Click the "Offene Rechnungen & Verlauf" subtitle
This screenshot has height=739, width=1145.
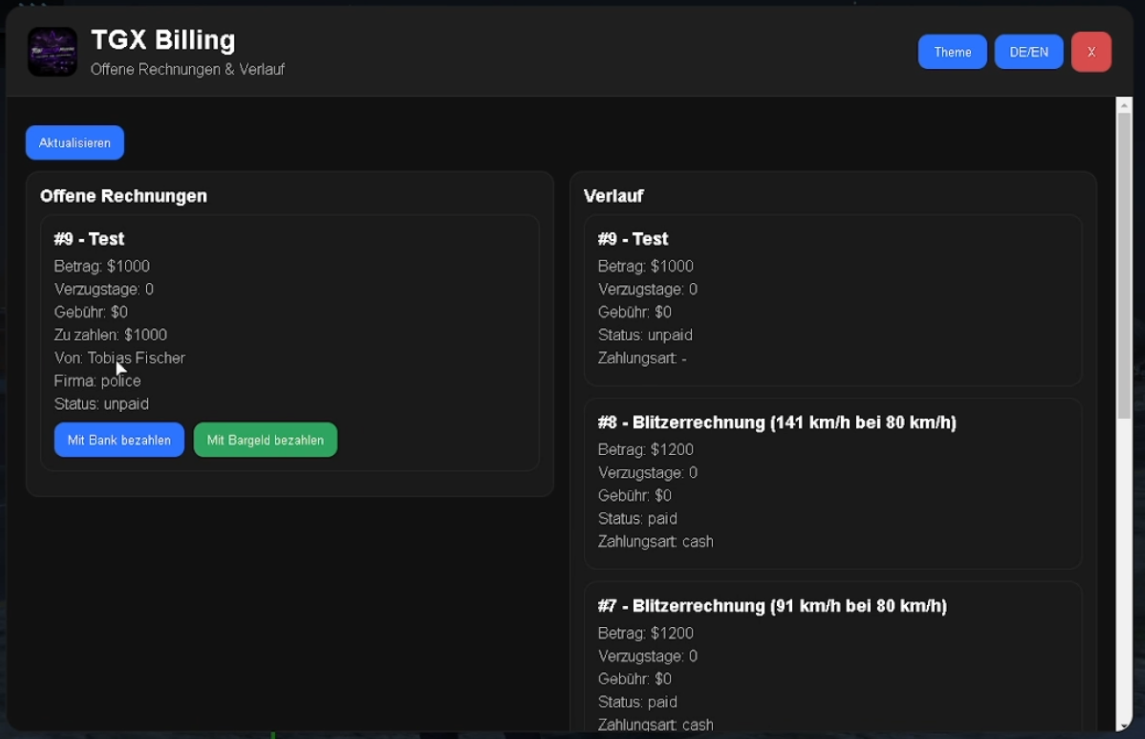pos(188,69)
